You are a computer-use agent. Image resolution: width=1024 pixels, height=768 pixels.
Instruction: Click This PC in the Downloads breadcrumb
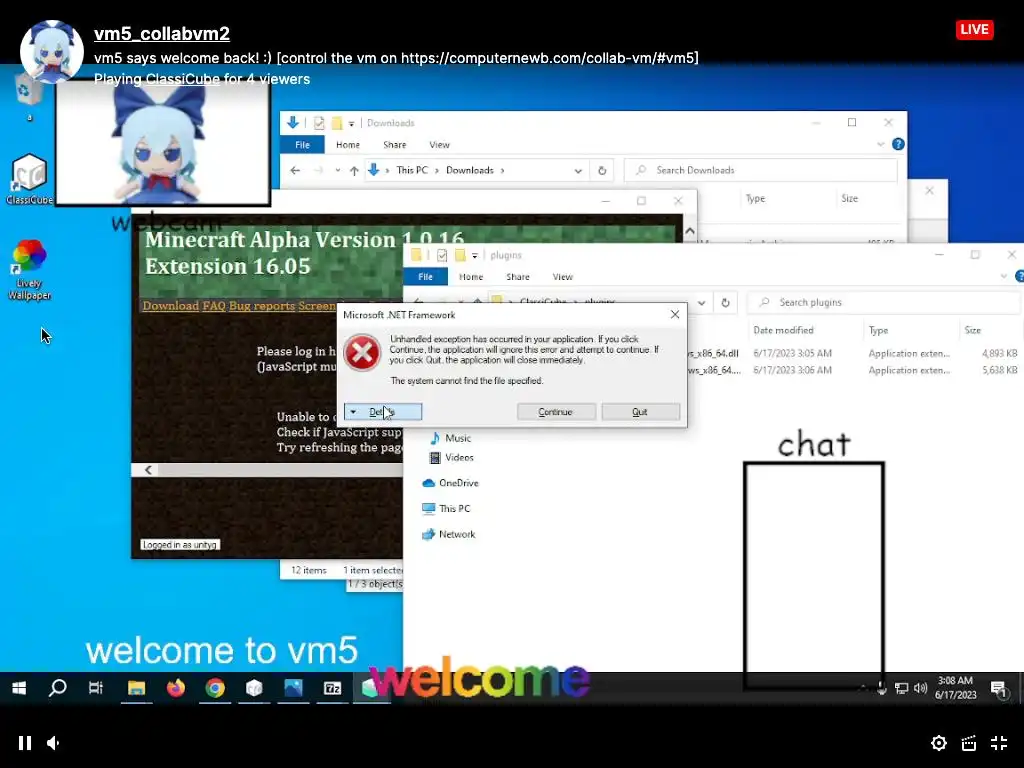412,170
